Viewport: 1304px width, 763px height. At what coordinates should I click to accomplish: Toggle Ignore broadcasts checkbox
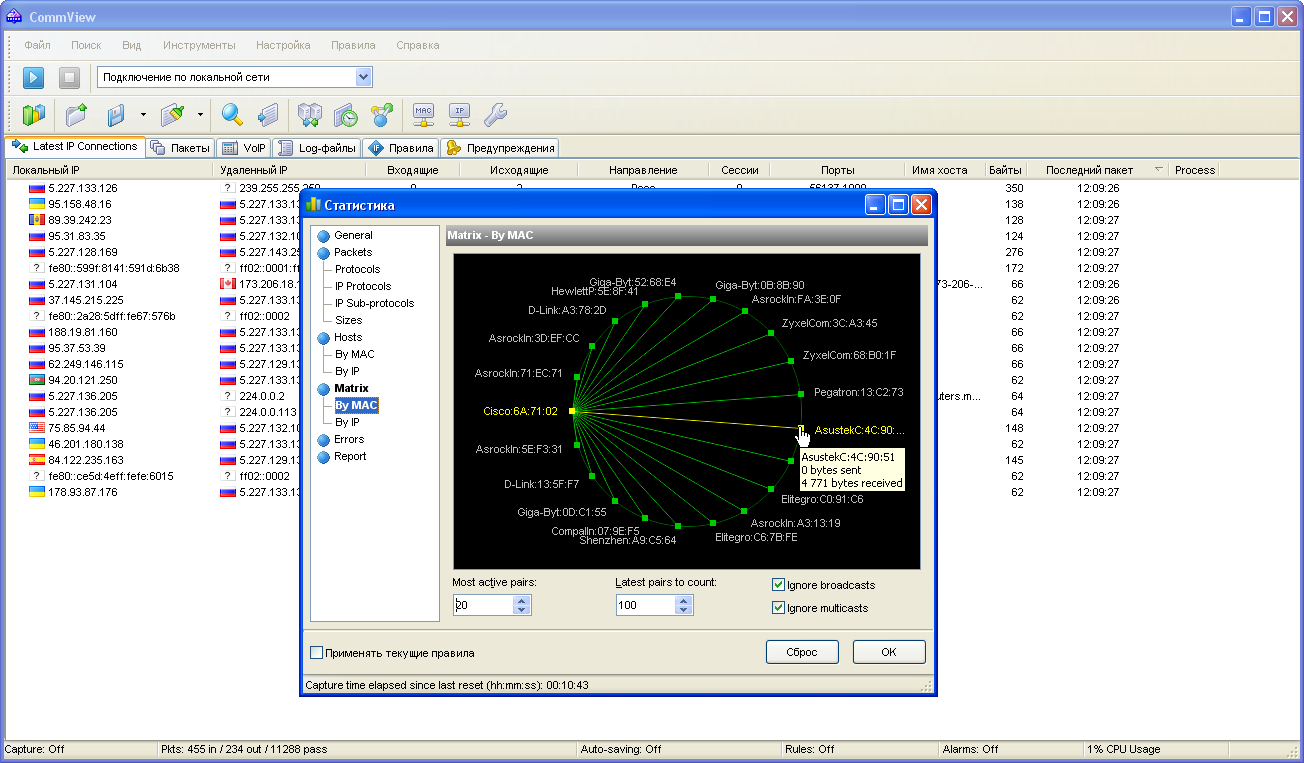779,585
